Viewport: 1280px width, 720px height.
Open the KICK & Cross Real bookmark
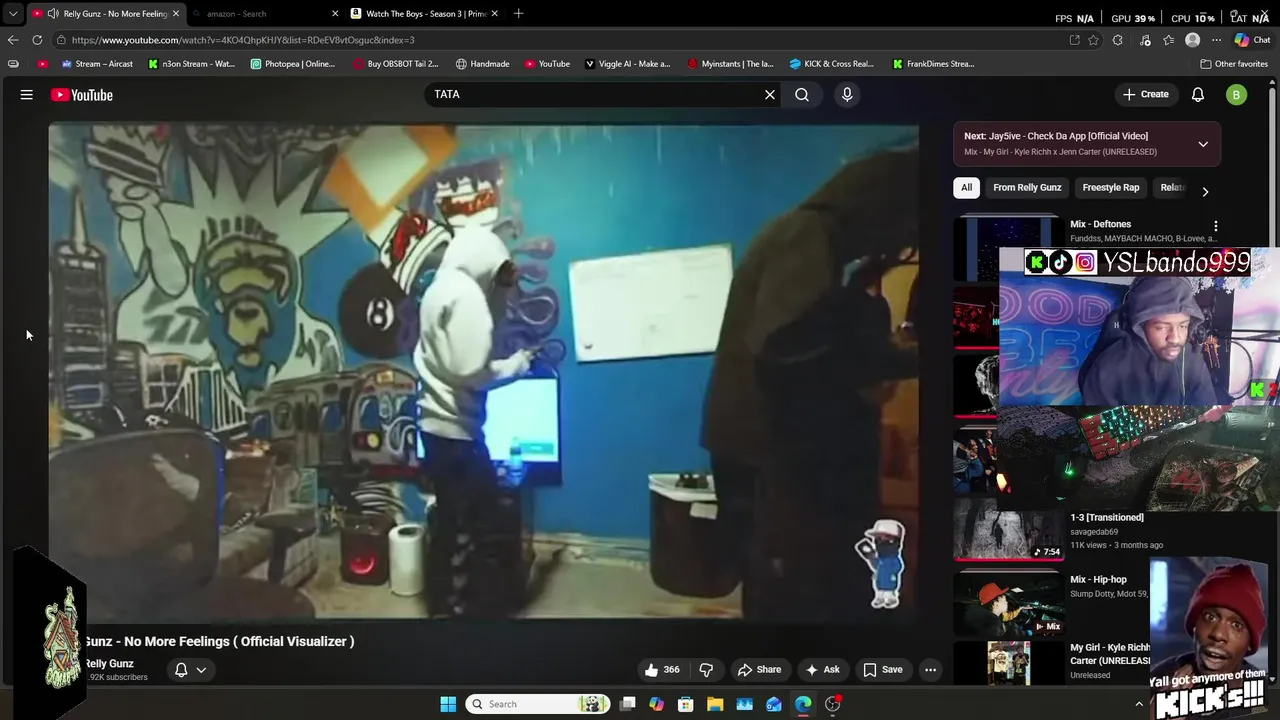pyautogui.click(x=831, y=64)
